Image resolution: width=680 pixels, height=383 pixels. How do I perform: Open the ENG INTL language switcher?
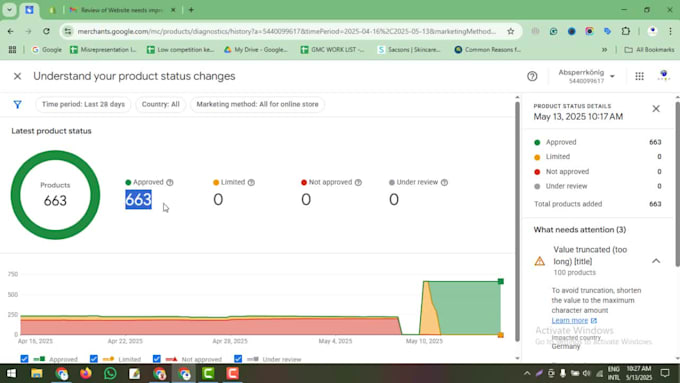(x=613, y=373)
